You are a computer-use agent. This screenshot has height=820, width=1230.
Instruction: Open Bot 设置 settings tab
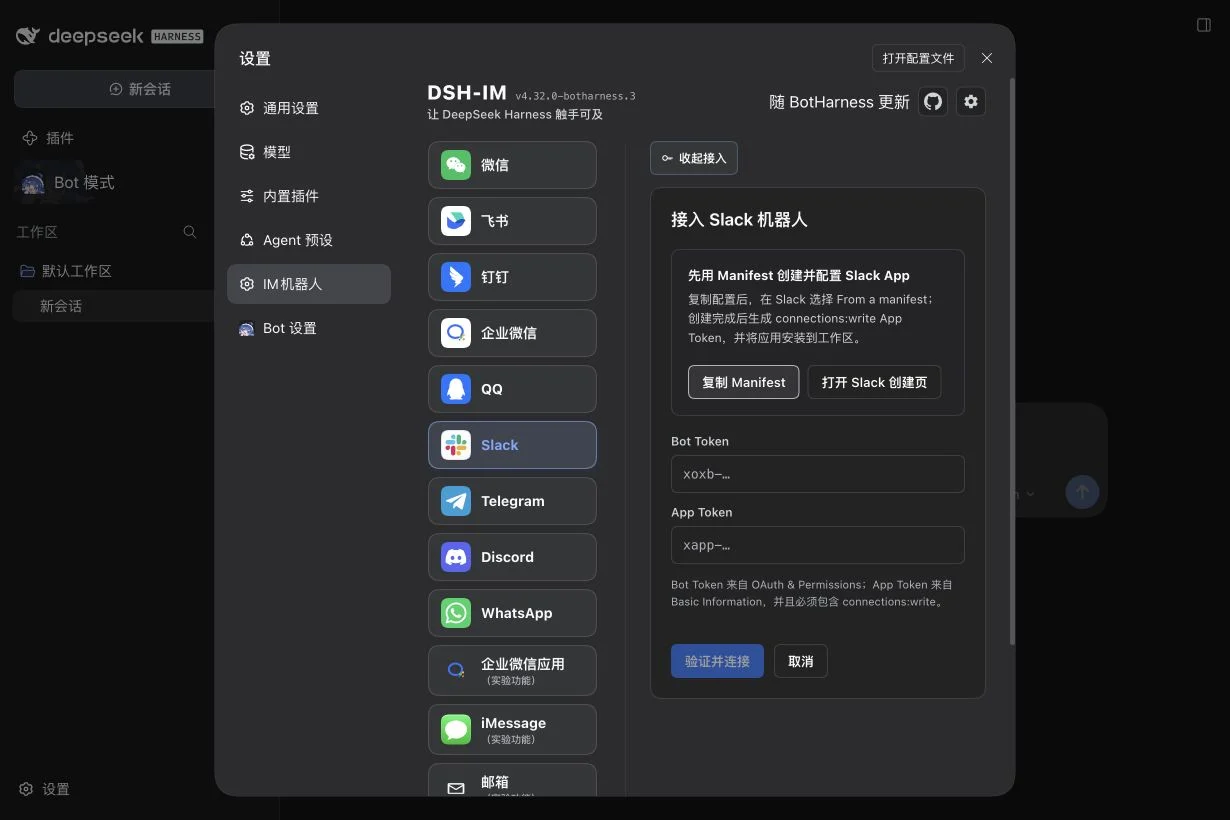click(x=309, y=328)
